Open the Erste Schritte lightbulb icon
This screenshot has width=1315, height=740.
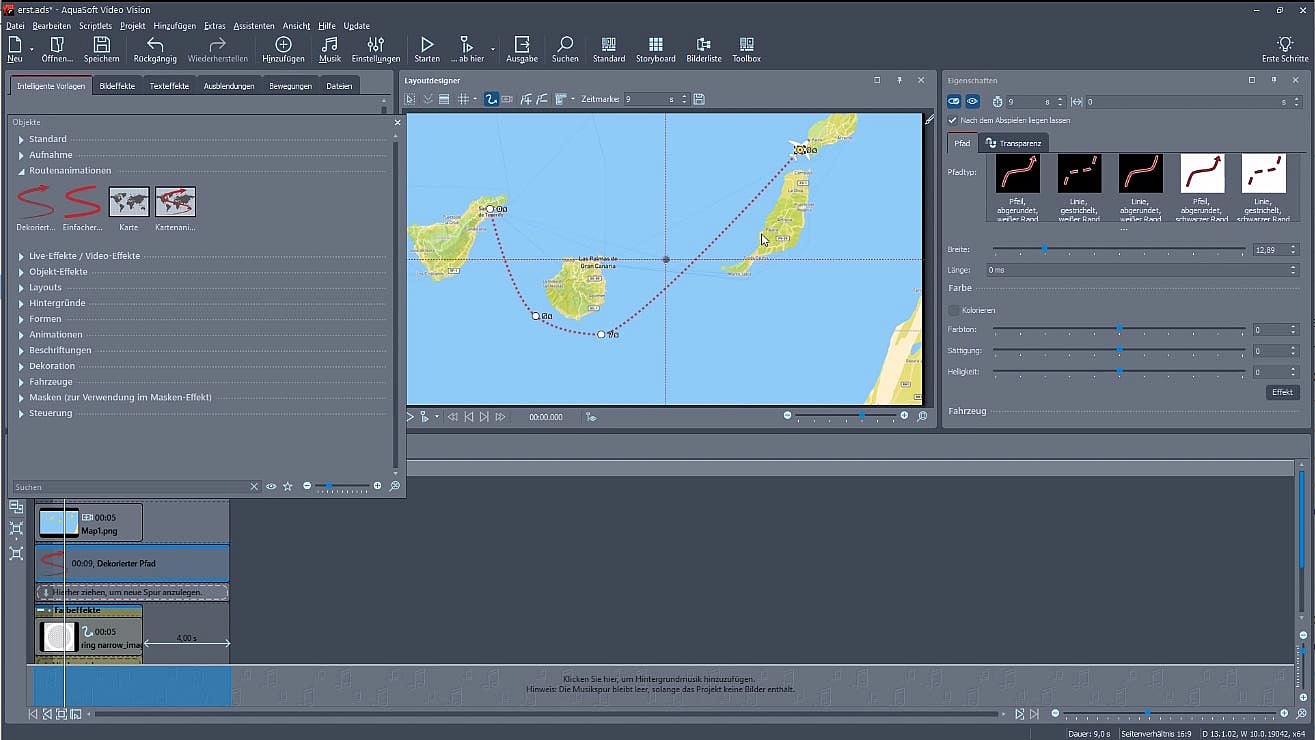pyautogui.click(x=1285, y=45)
